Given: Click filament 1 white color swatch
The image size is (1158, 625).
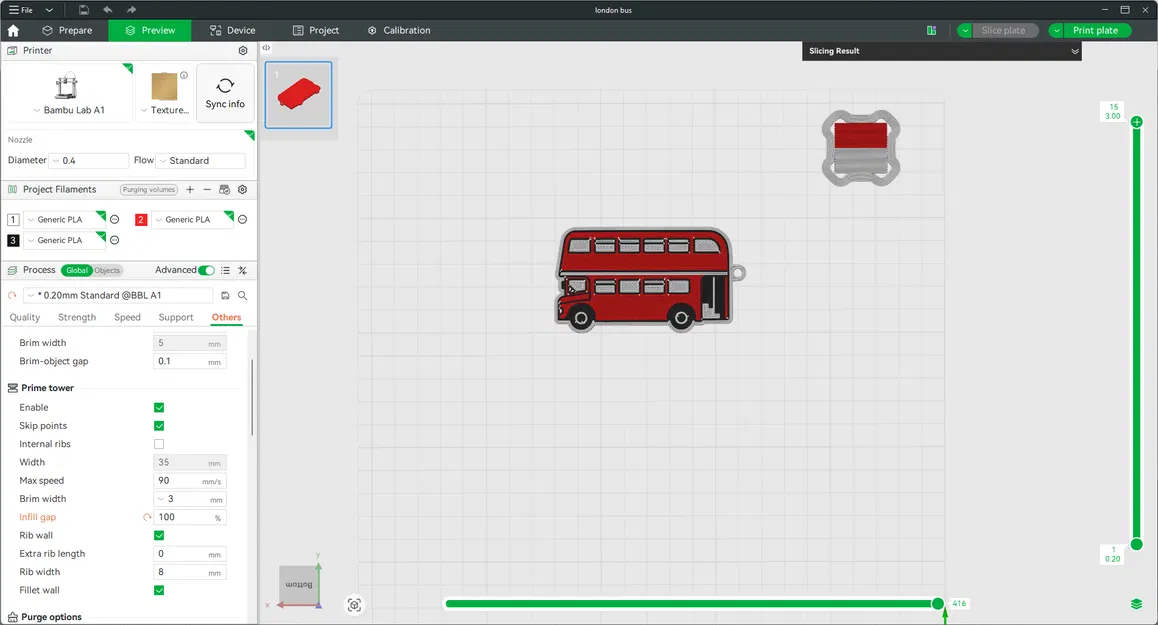Looking at the screenshot, I should coord(13,219).
